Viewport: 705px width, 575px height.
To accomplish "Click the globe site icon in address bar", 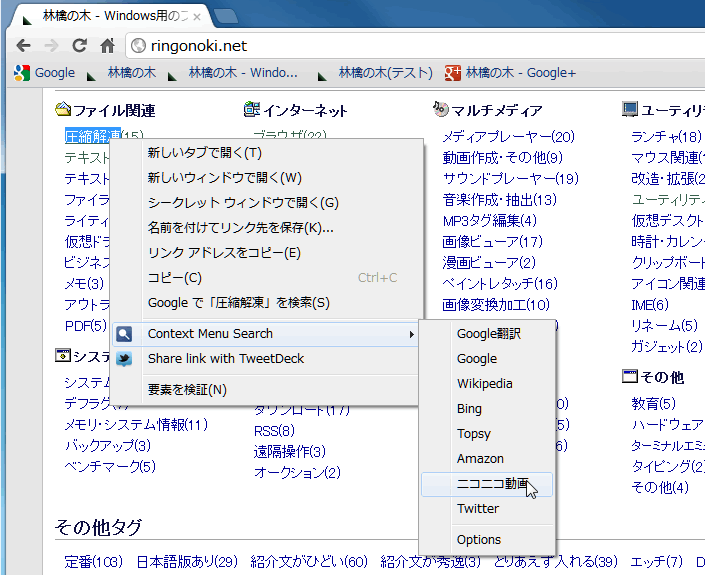I will click(138, 45).
